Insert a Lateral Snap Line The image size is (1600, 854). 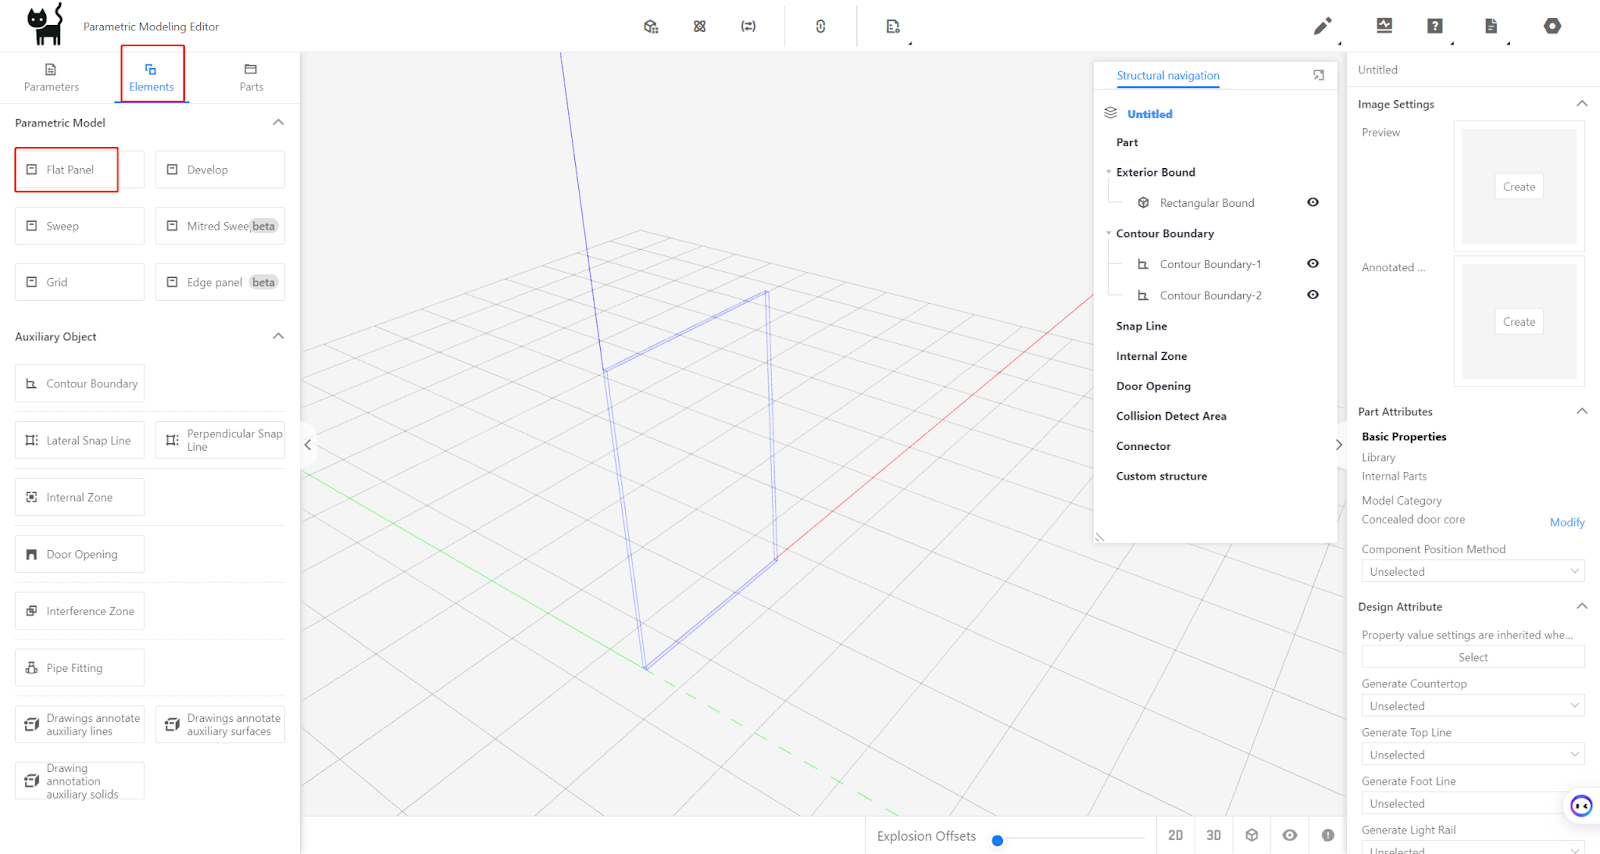click(x=79, y=440)
